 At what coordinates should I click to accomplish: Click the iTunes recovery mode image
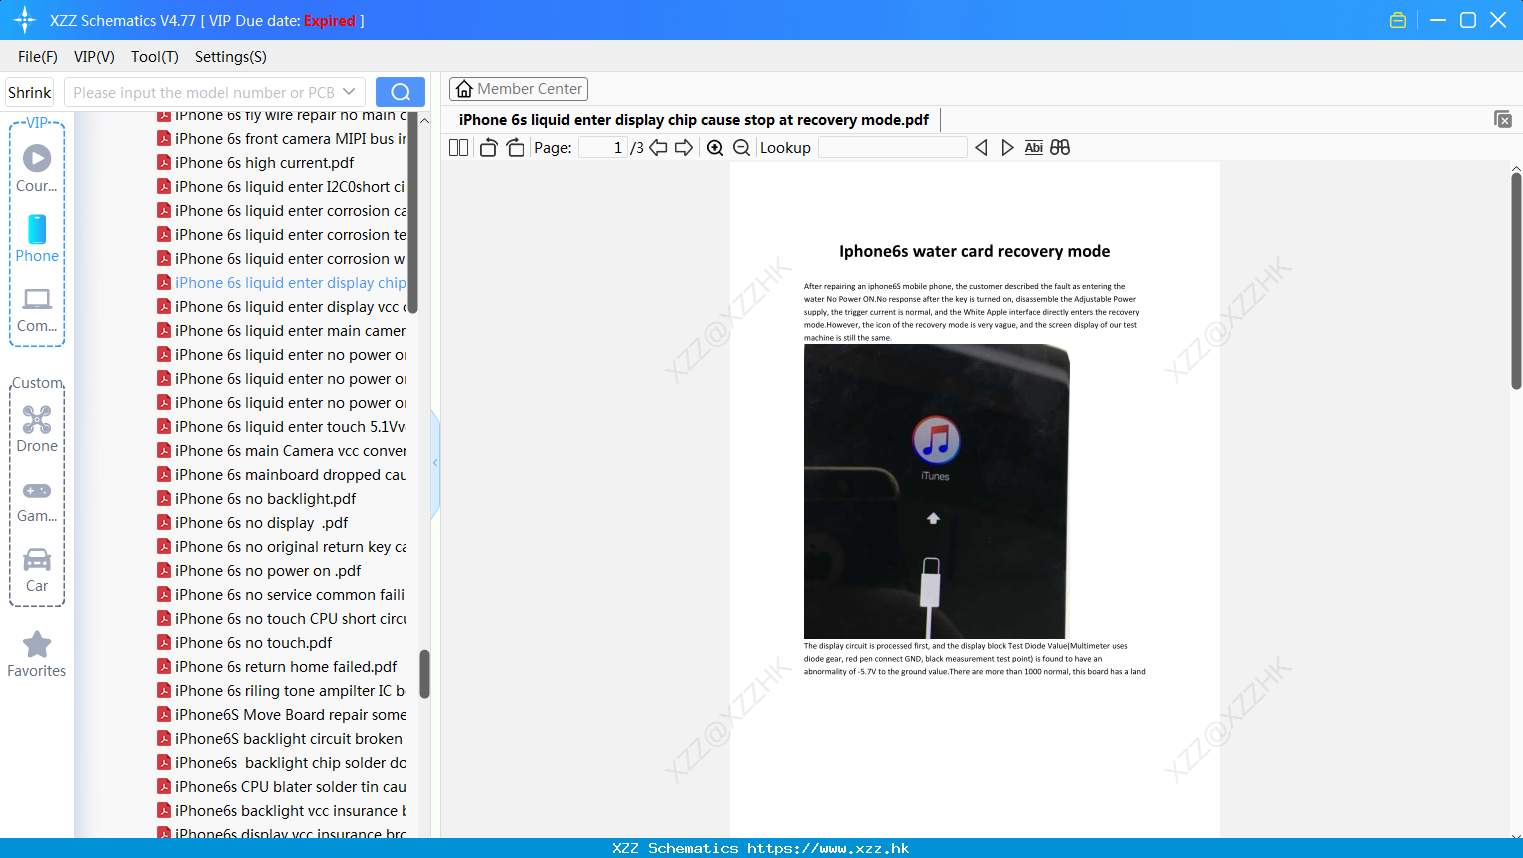pyautogui.click(x=936, y=491)
